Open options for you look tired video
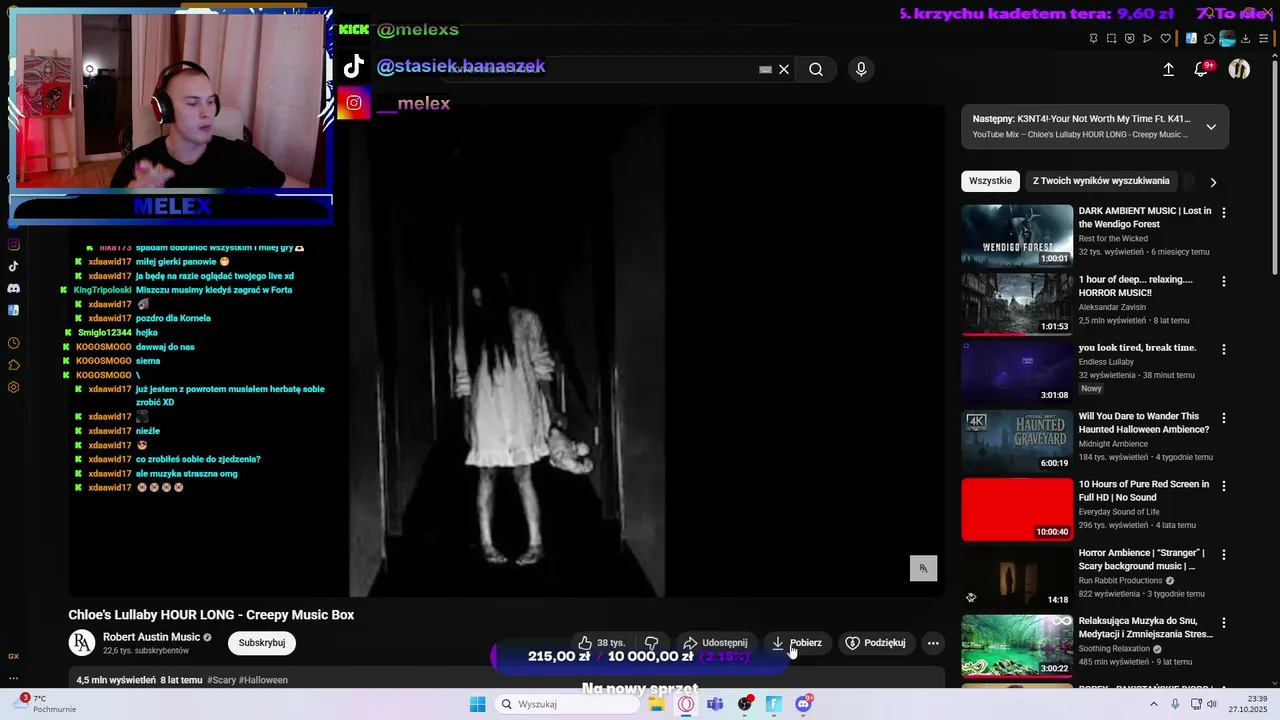The image size is (1280, 720). (x=1223, y=350)
